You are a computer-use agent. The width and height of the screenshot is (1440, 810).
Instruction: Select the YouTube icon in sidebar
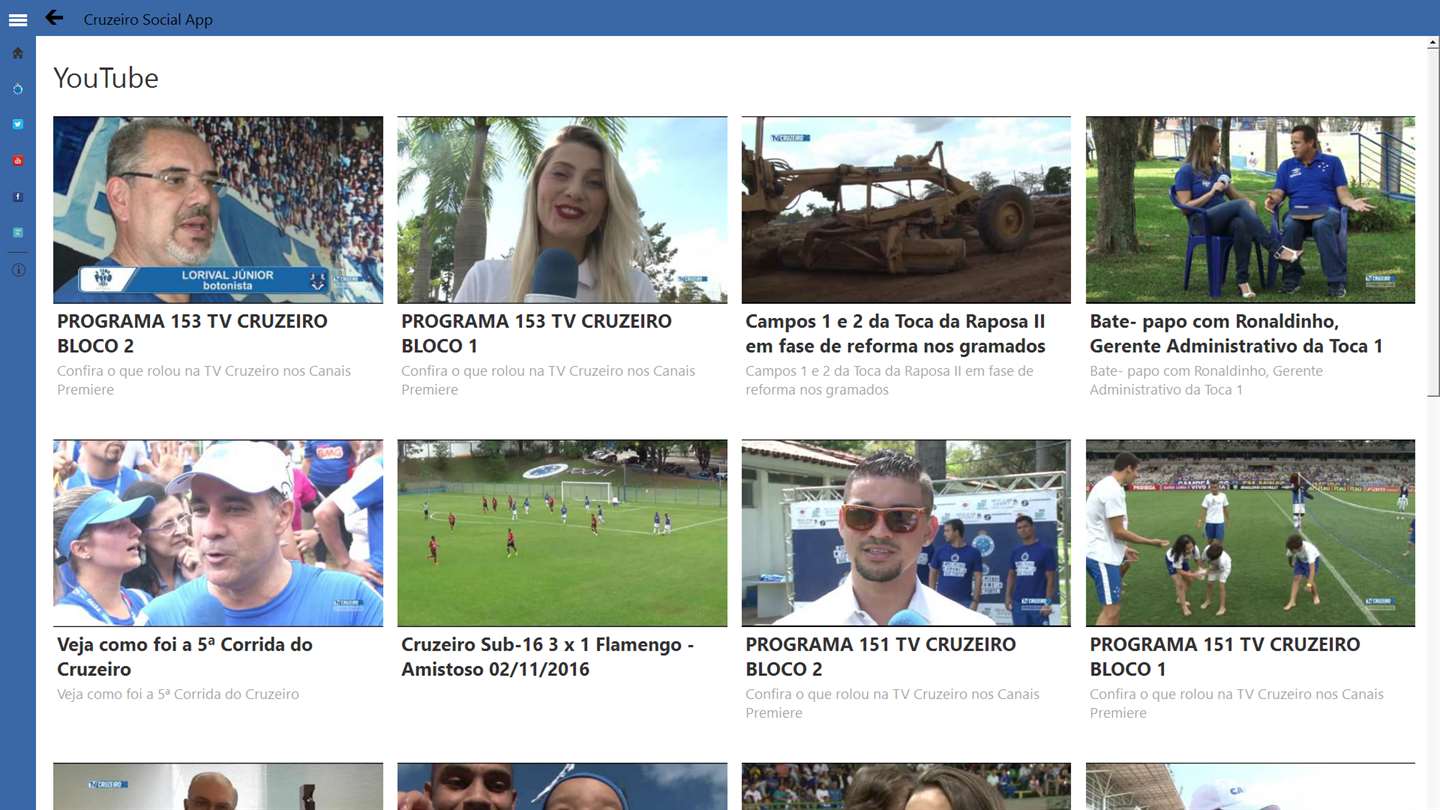[x=18, y=161]
